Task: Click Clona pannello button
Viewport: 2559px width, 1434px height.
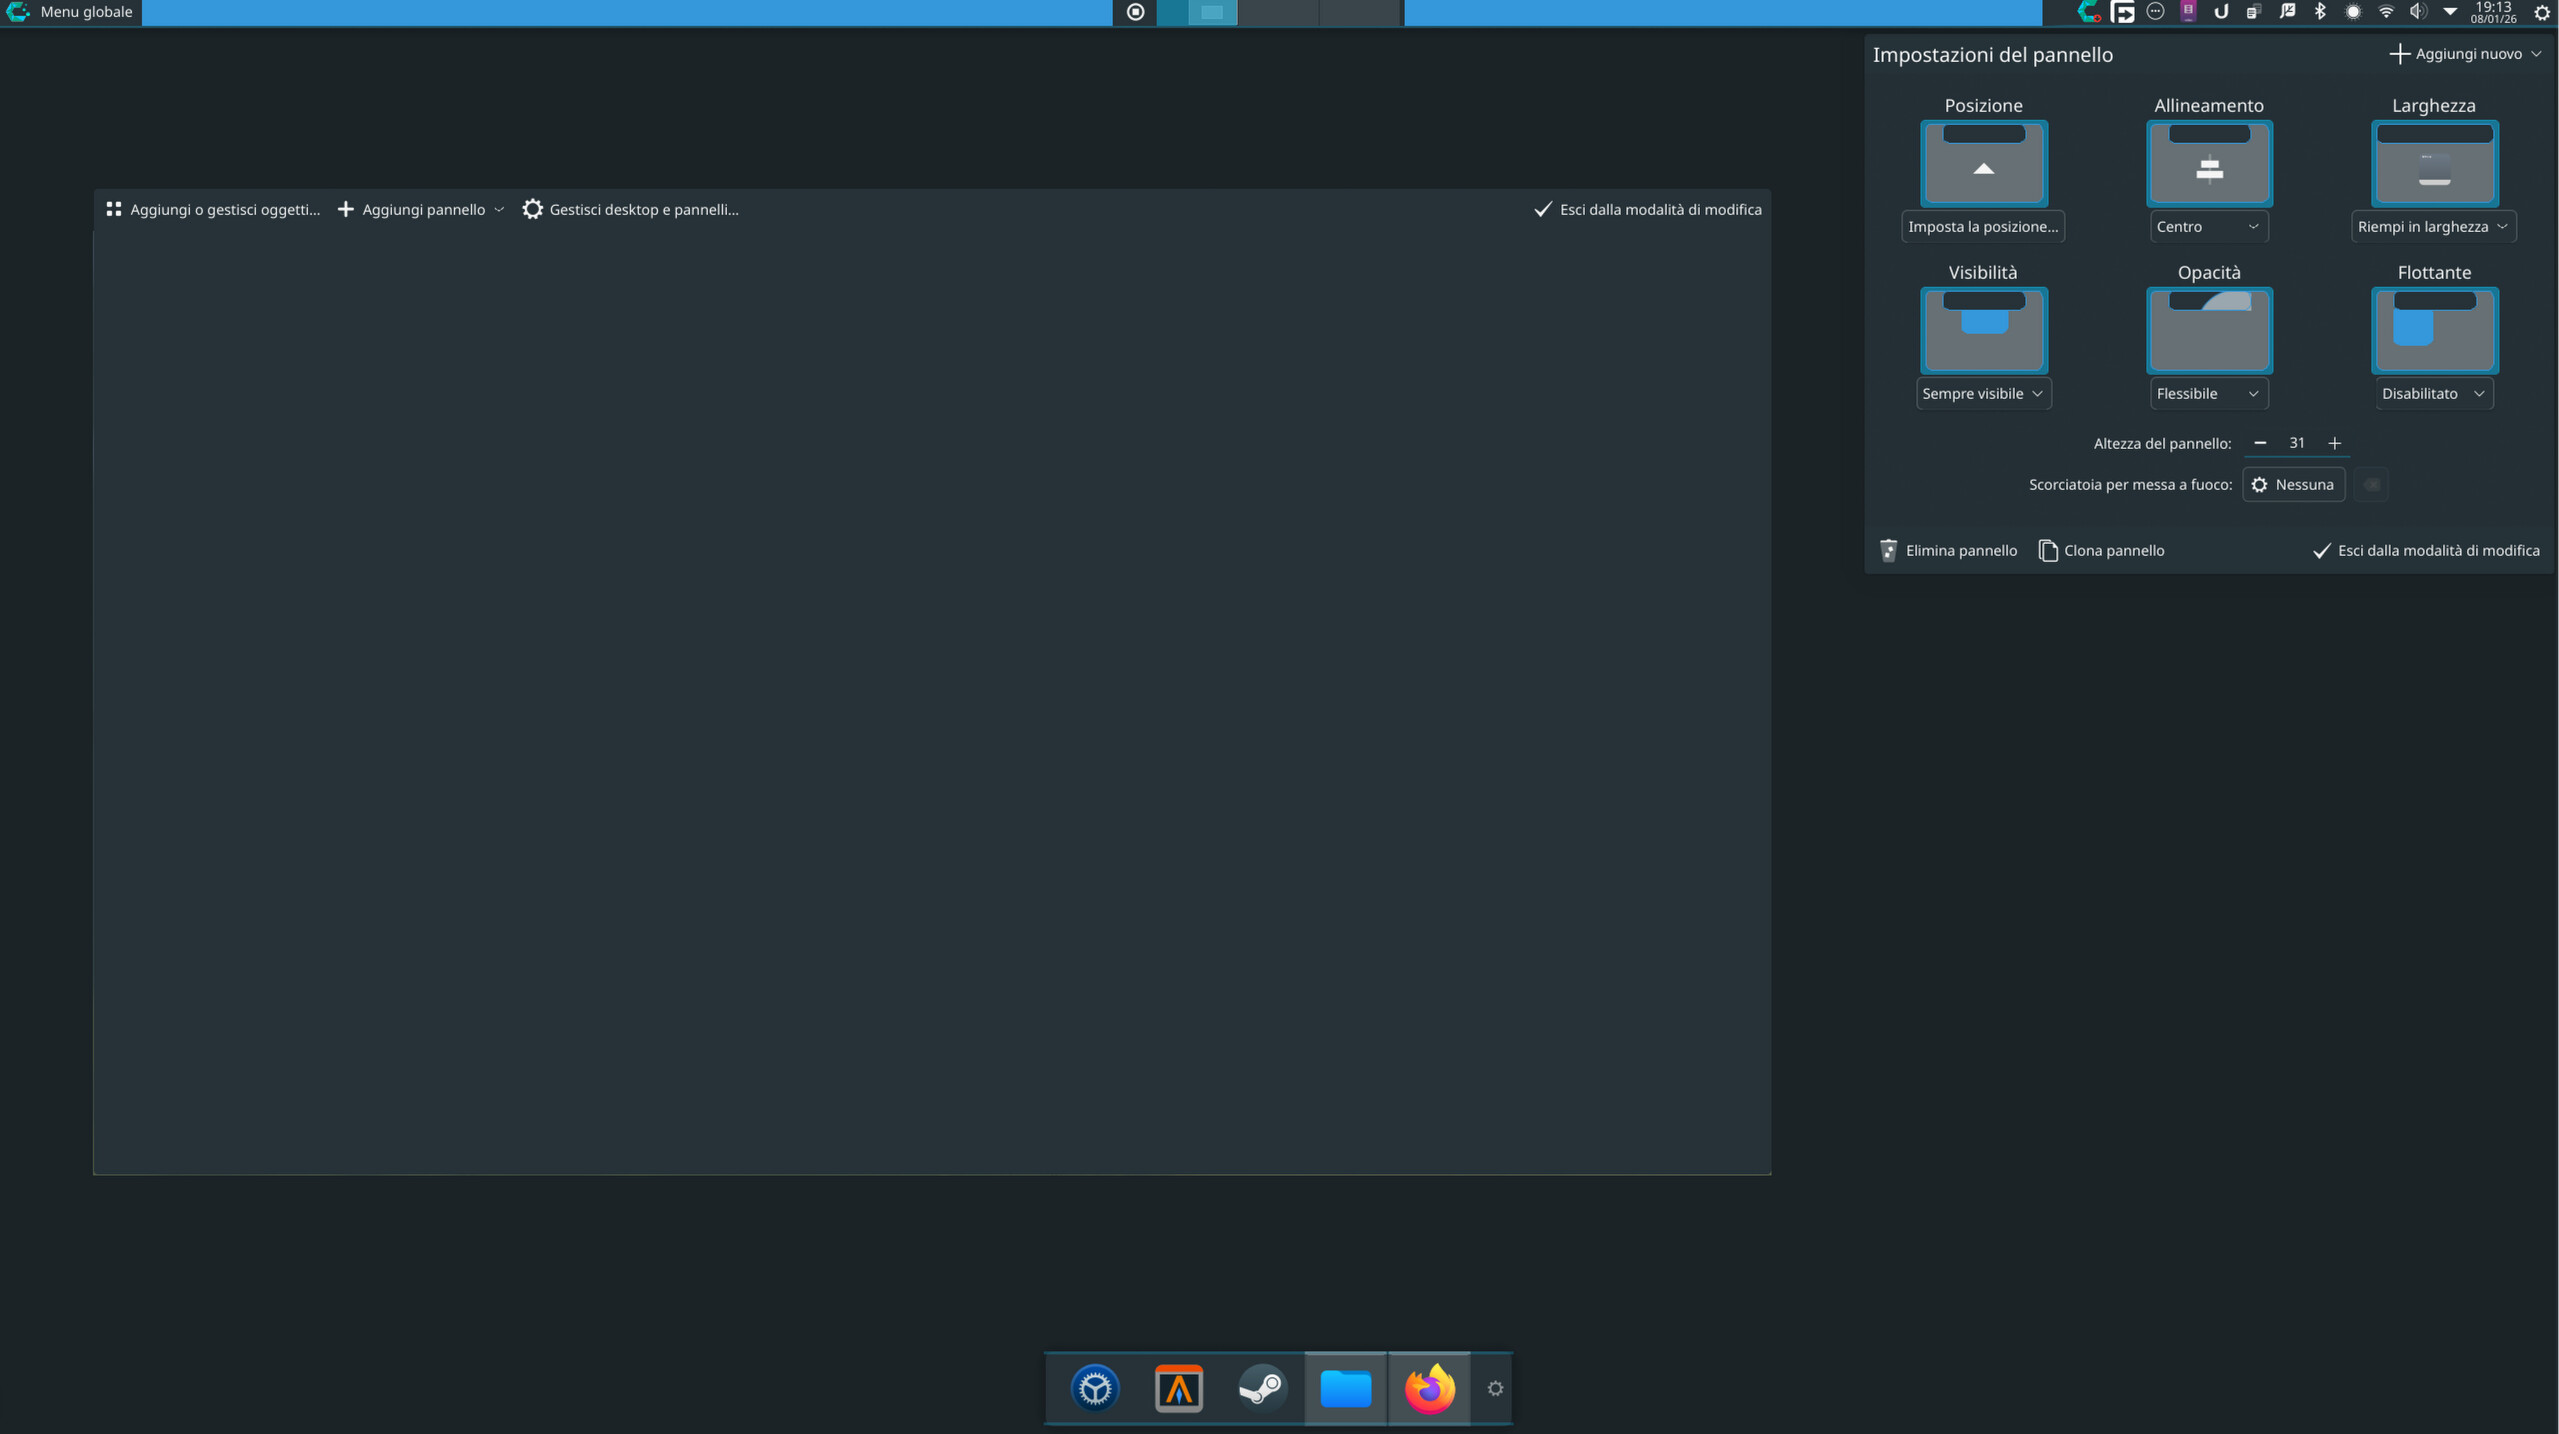Action: click(x=2101, y=550)
